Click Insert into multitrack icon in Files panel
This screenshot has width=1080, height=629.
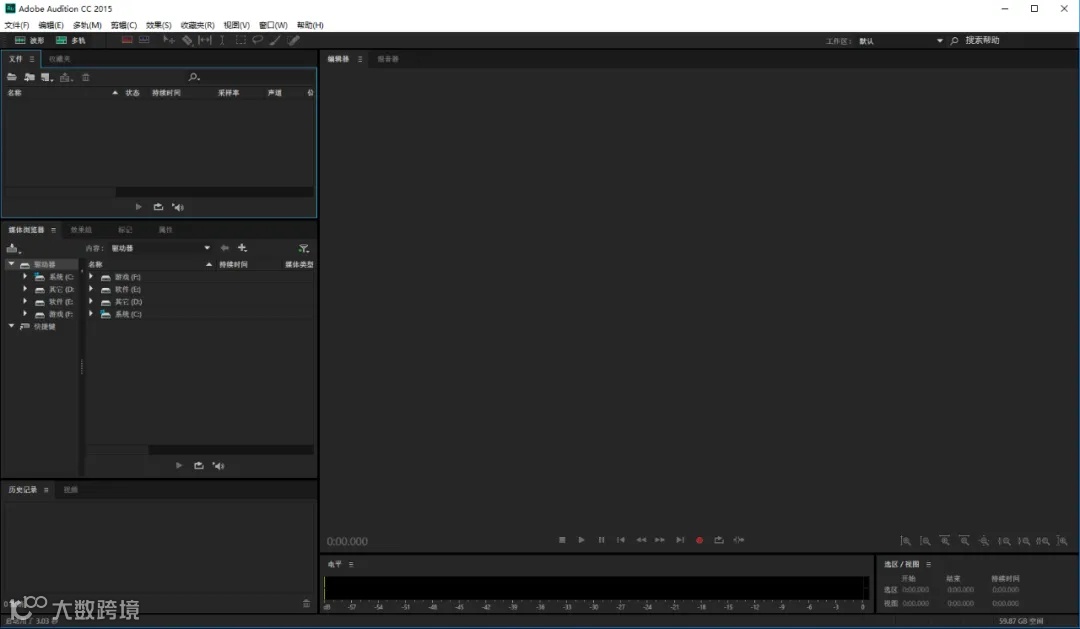pyautogui.click(x=65, y=77)
